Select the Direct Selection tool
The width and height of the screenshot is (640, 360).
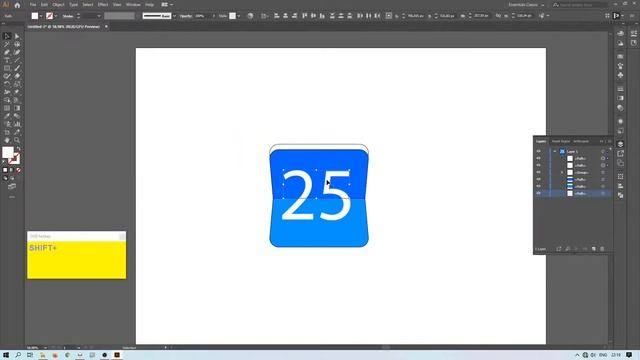point(17,36)
